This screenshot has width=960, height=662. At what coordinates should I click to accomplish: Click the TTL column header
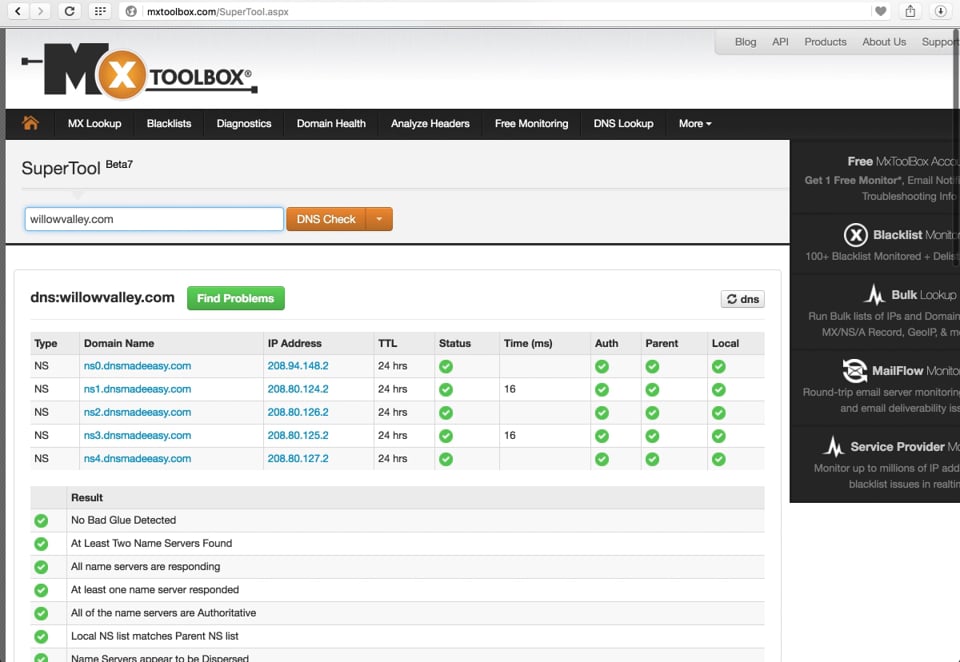(388, 344)
